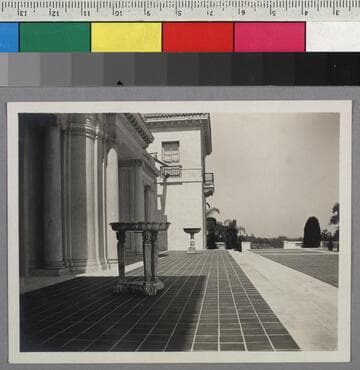The height and width of the screenshot is (370, 360).
Task: Pick the blue calibration patch
Action: 9,37
